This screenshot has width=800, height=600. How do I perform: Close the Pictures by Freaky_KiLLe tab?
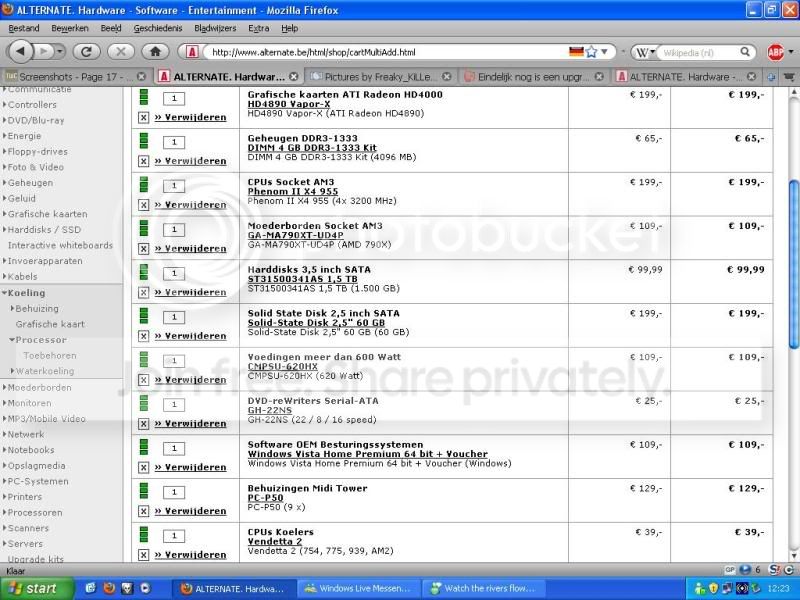pos(446,77)
